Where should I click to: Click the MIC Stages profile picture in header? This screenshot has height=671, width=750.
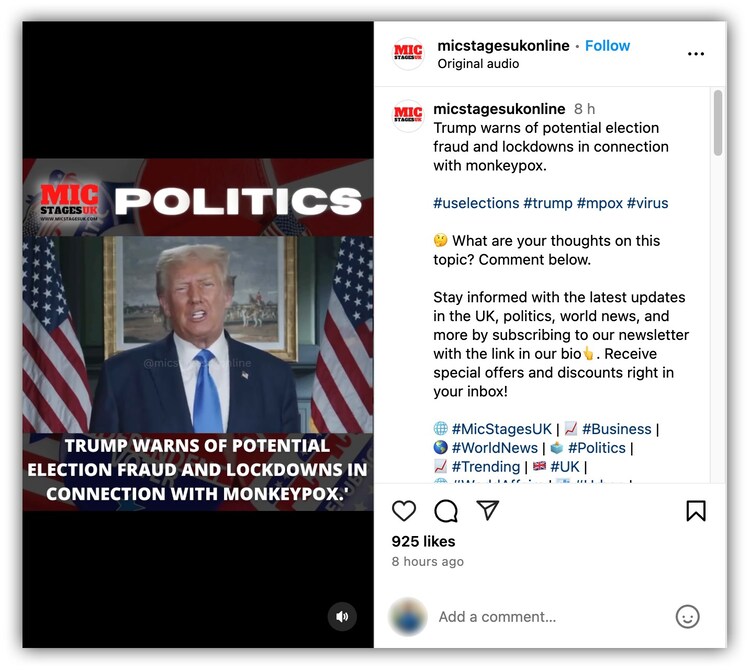[x=408, y=54]
